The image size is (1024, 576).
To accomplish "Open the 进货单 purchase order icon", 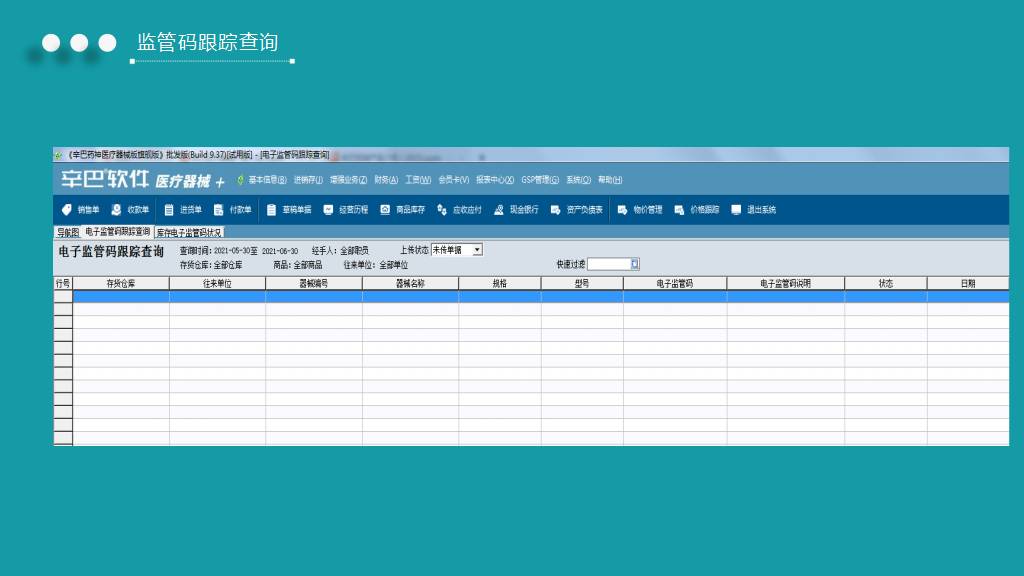I will pos(168,210).
